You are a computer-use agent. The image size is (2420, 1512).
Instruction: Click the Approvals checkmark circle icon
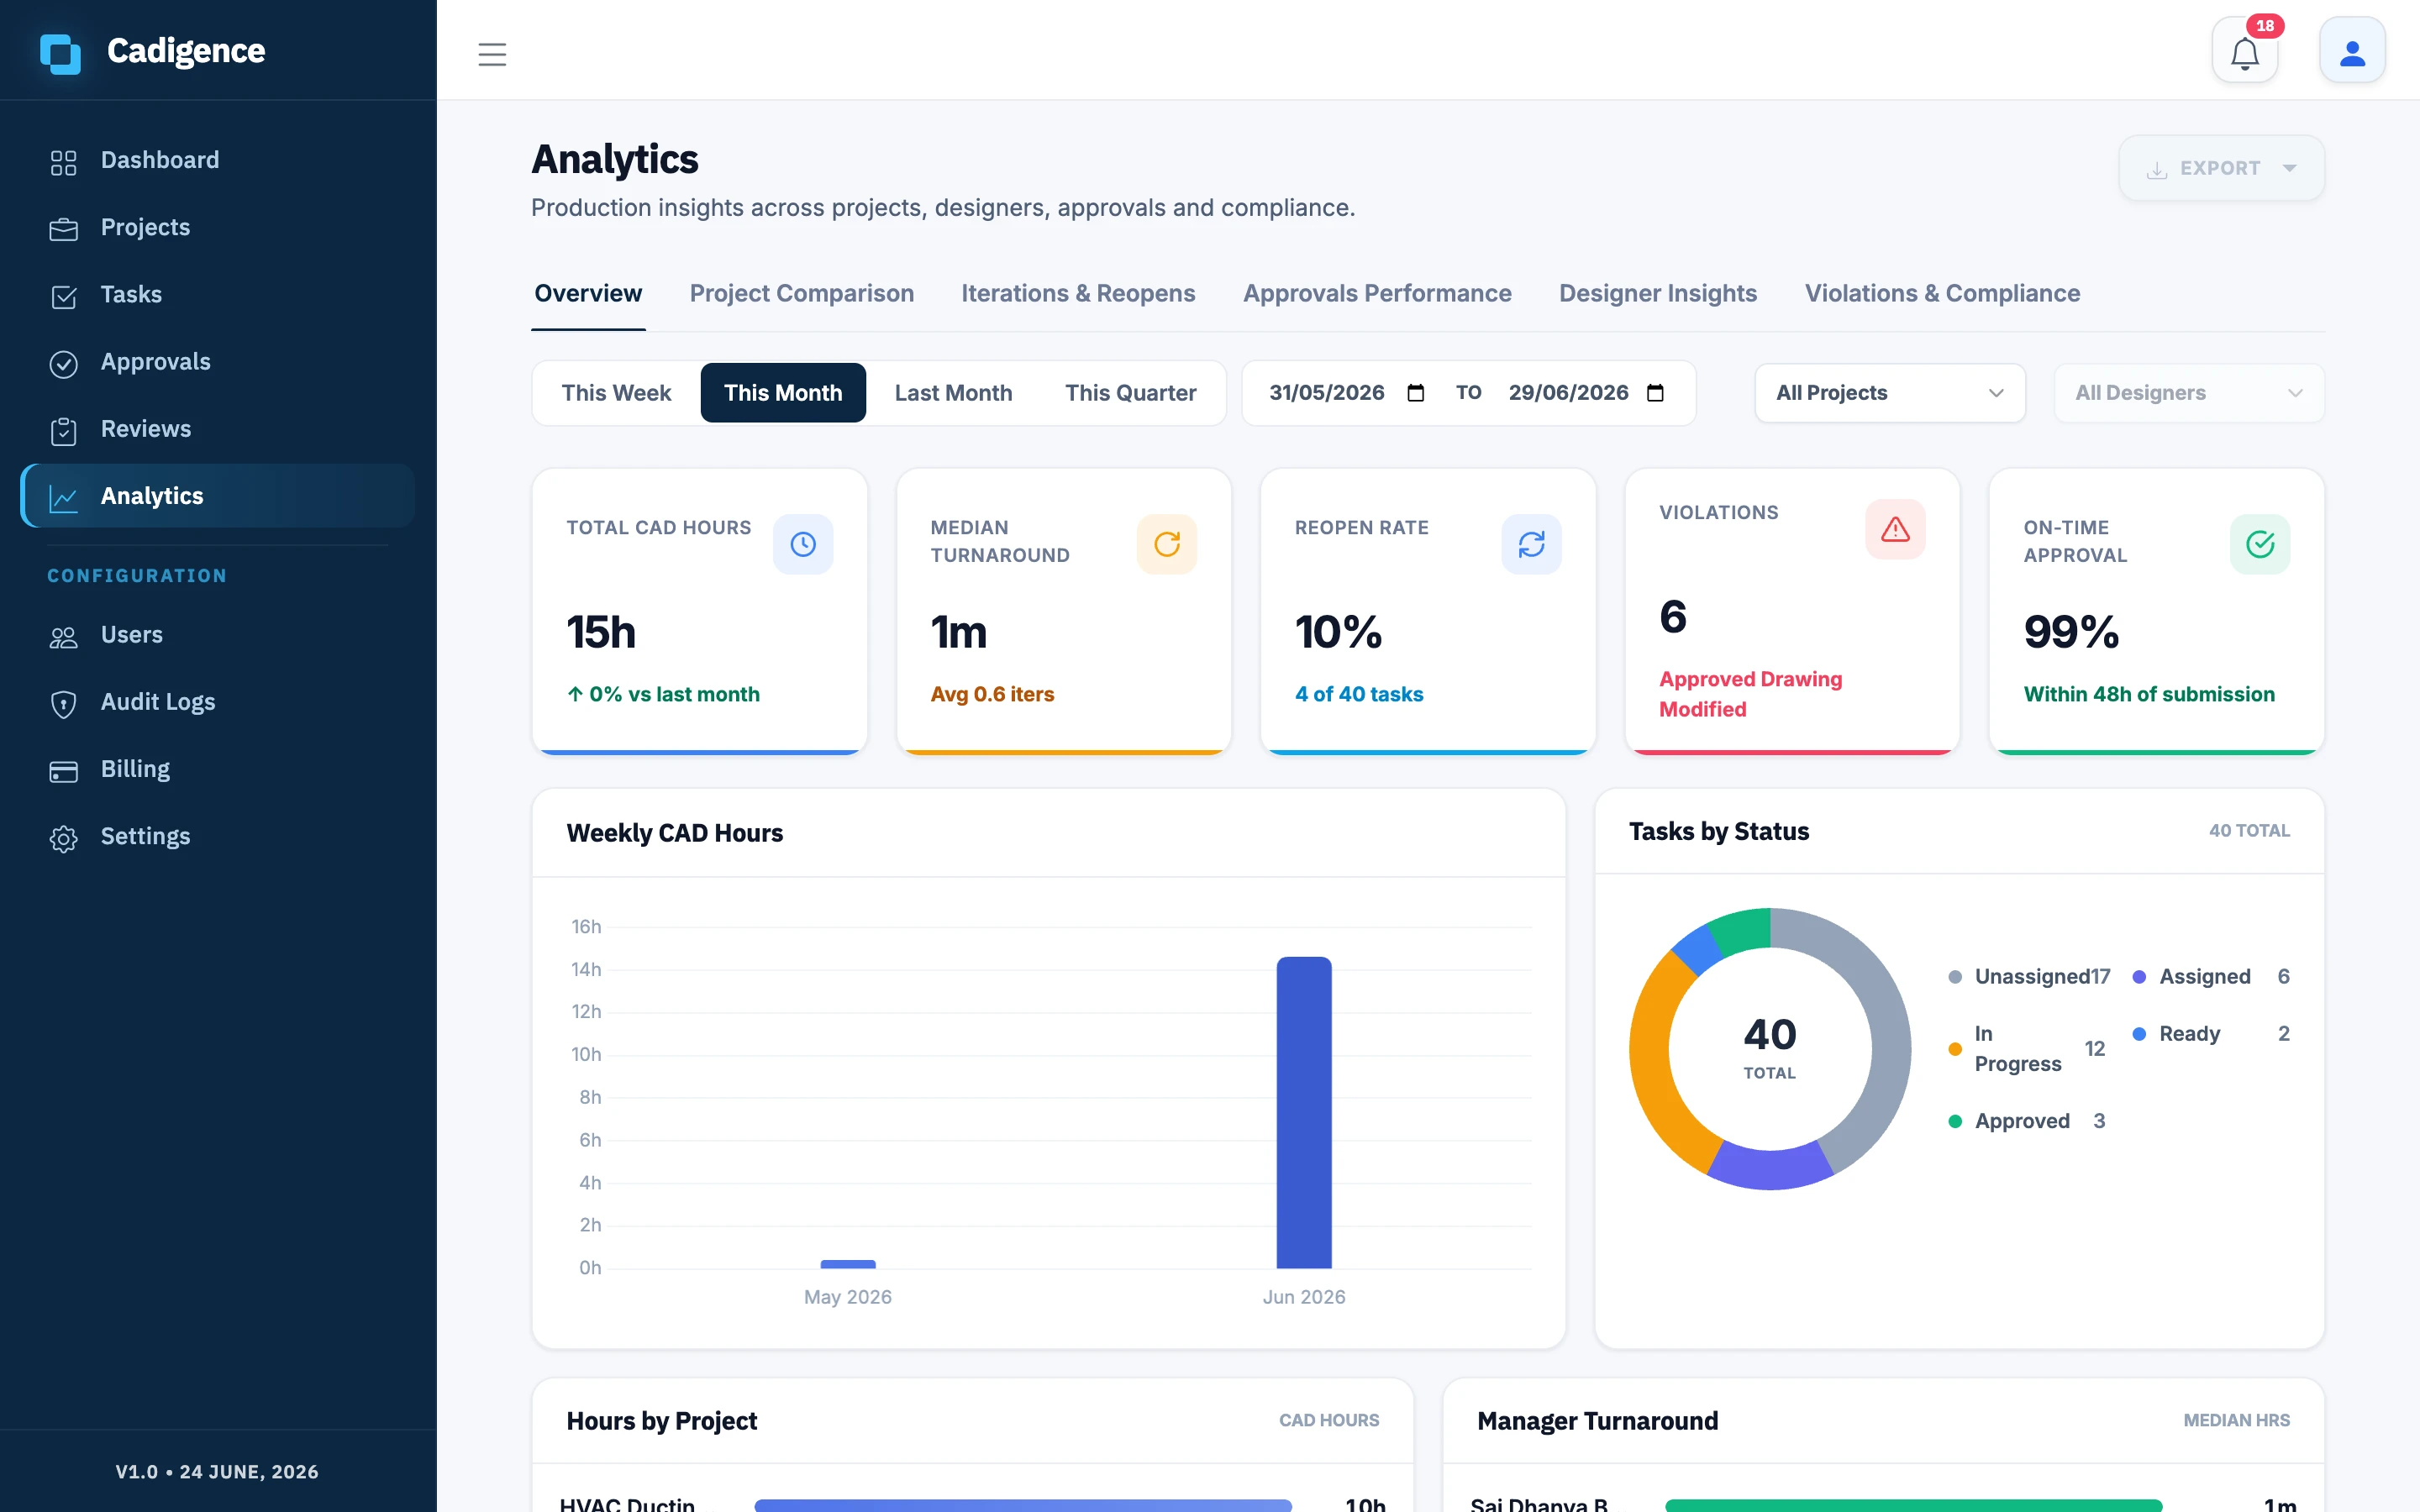64,363
